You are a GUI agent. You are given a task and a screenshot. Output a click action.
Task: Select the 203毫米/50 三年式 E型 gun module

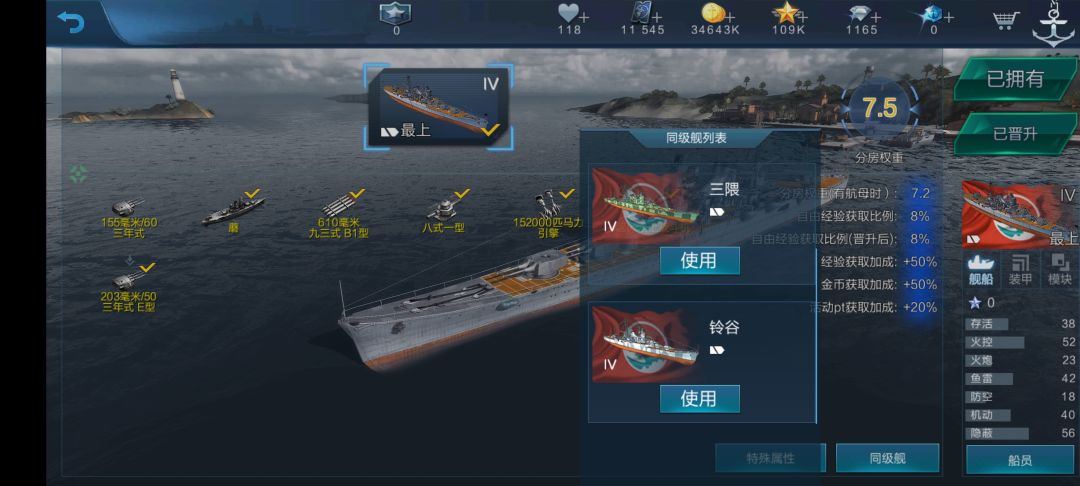(x=128, y=290)
